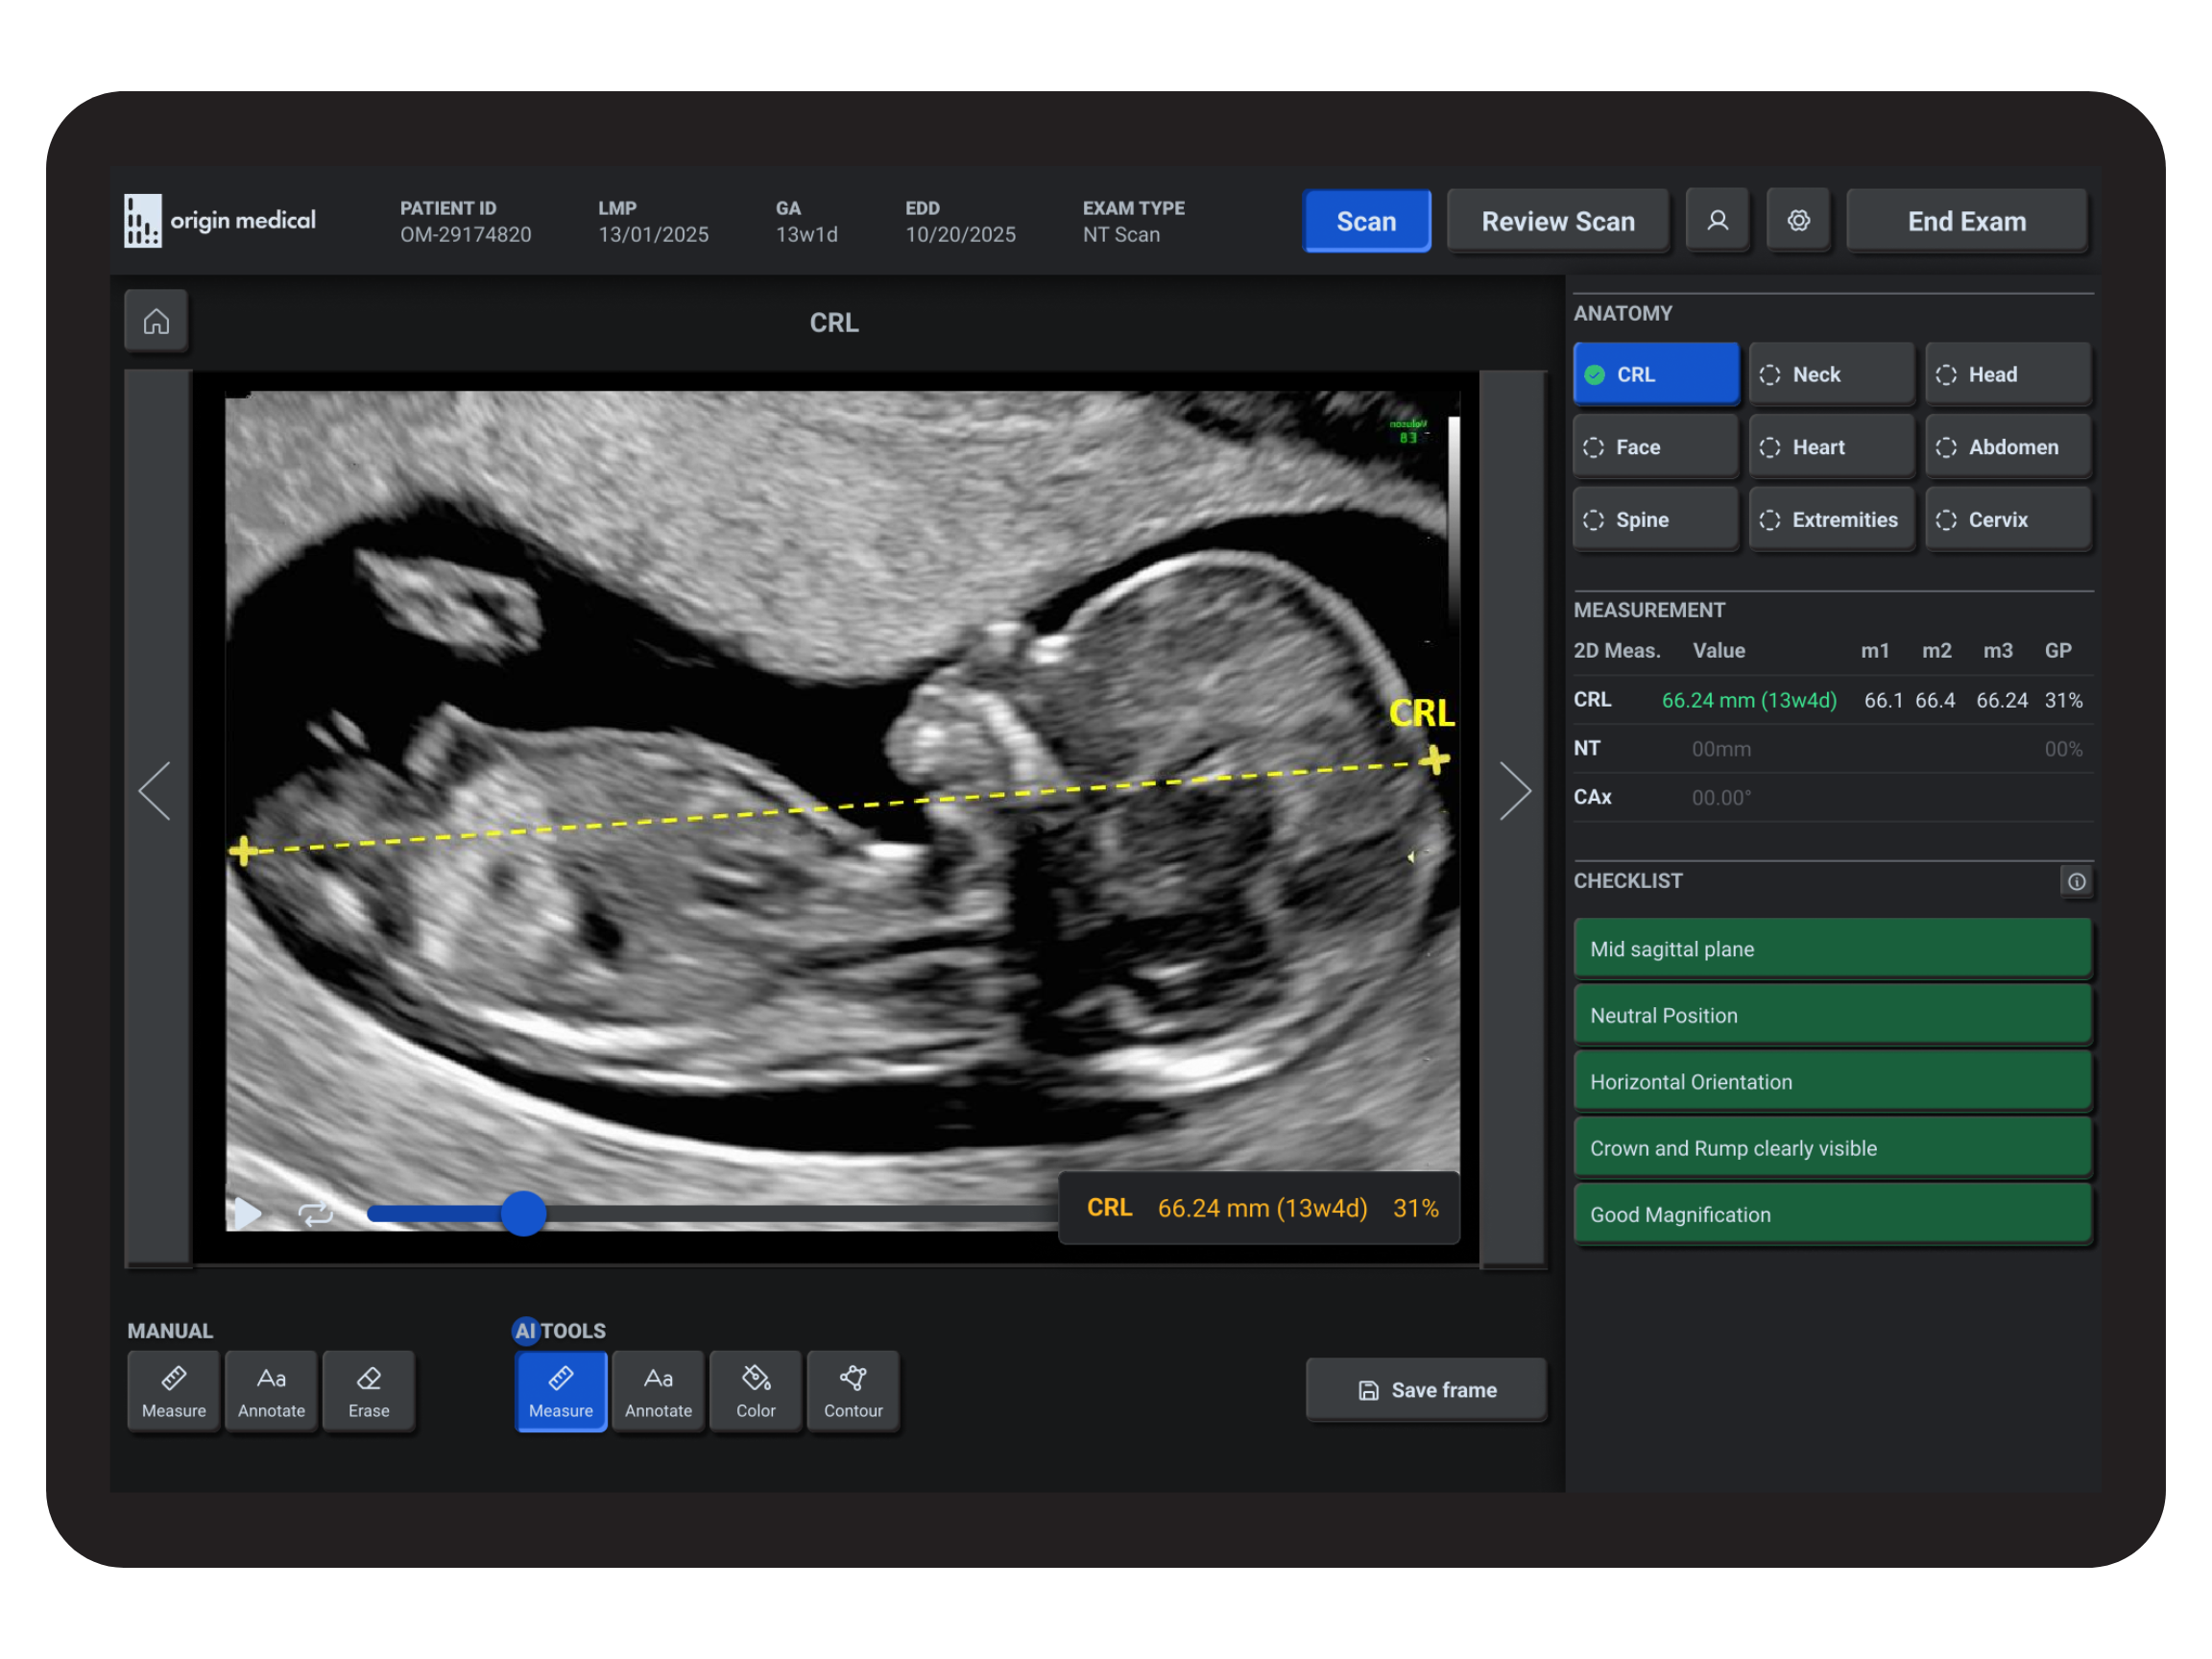Select the AI Contour tool

click(x=852, y=1390)
